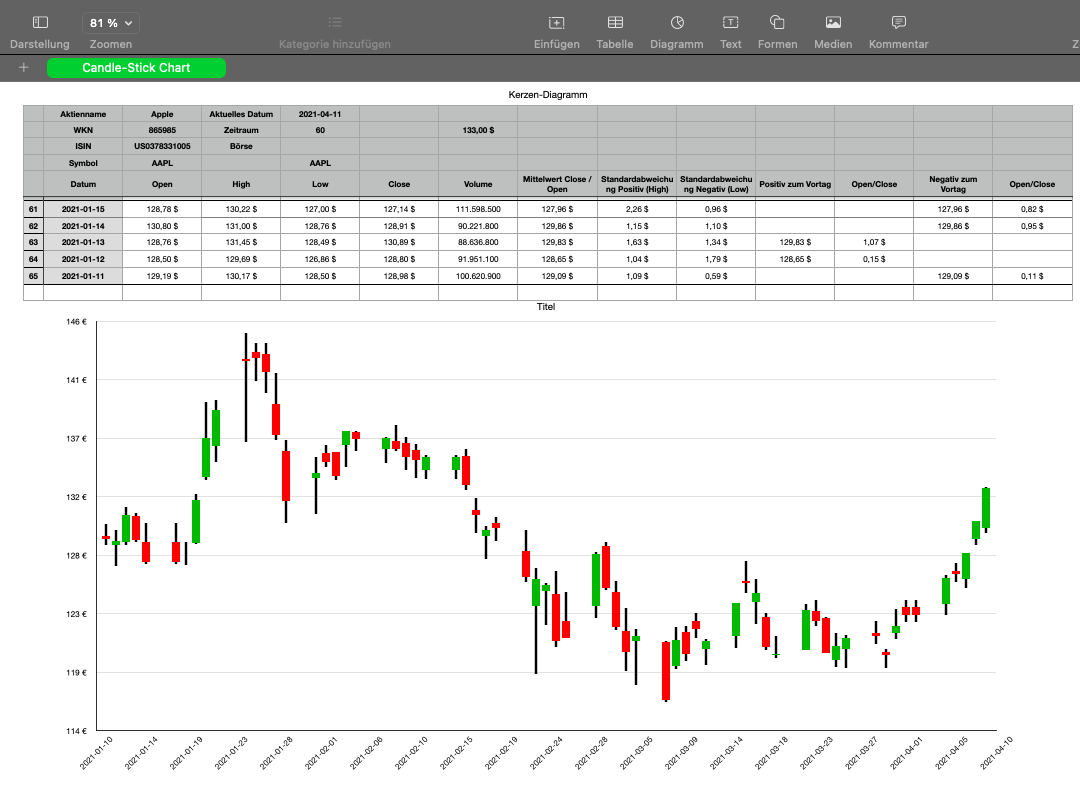Open the Formen shapes library
The height and width of the screenshot is (788, 1080).
point(777,22)
